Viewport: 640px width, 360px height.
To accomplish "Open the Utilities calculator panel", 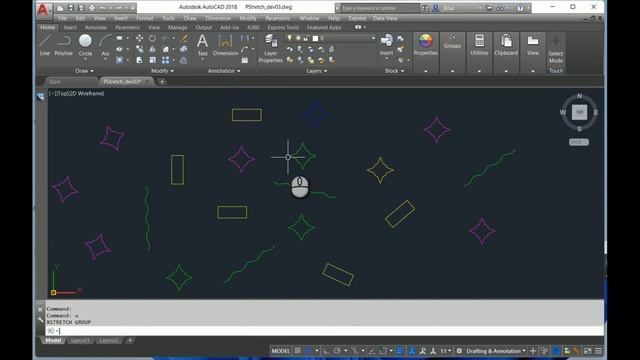I will (x=479, y=45).
